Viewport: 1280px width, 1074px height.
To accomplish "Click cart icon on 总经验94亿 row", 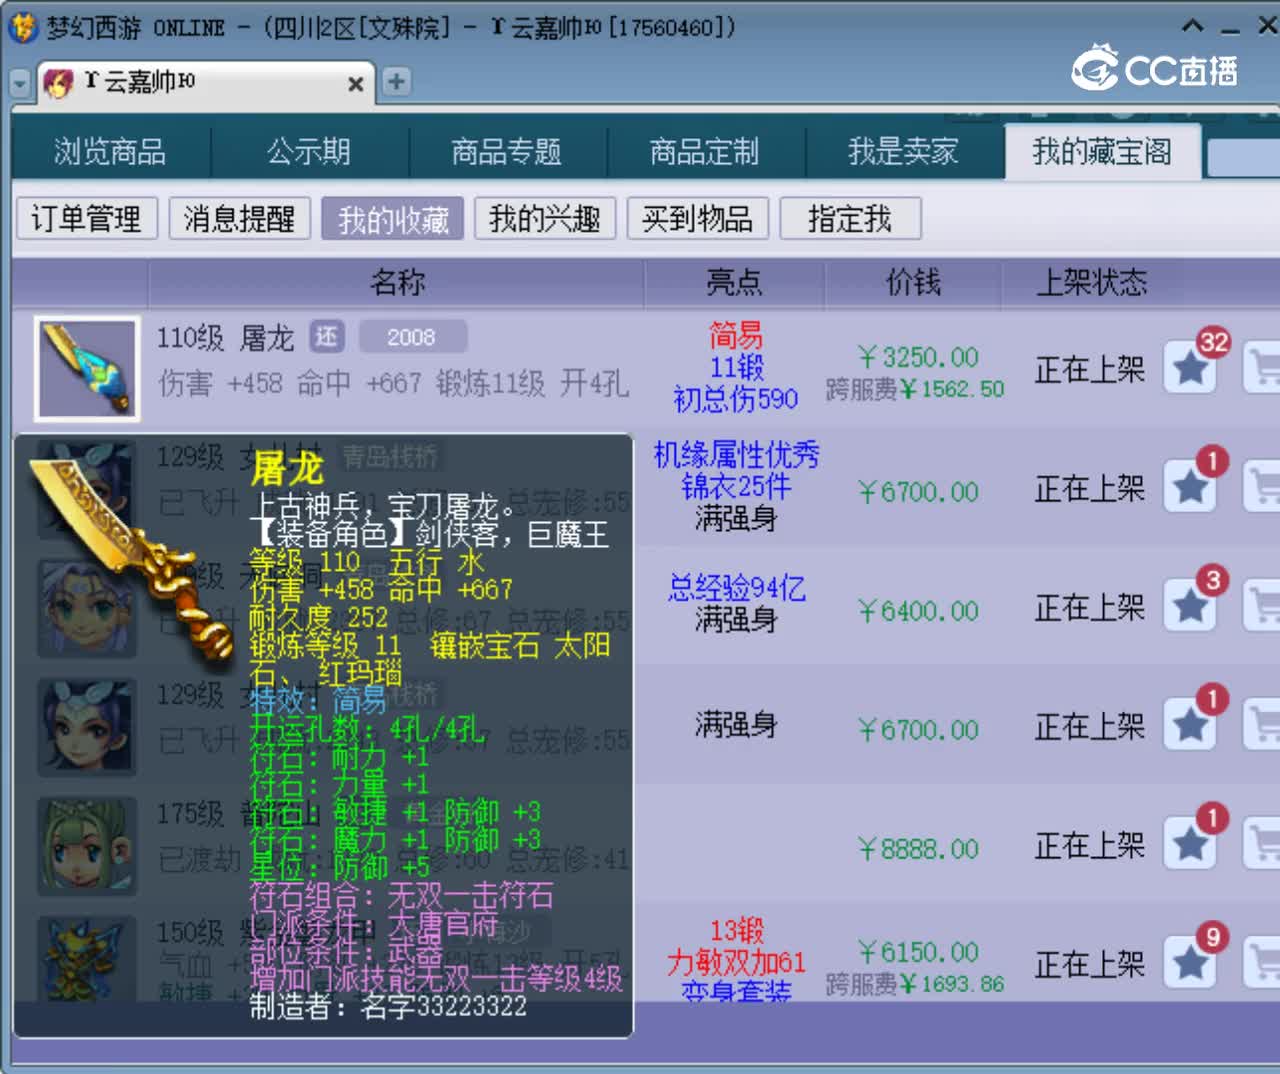I will [1262, 607].
